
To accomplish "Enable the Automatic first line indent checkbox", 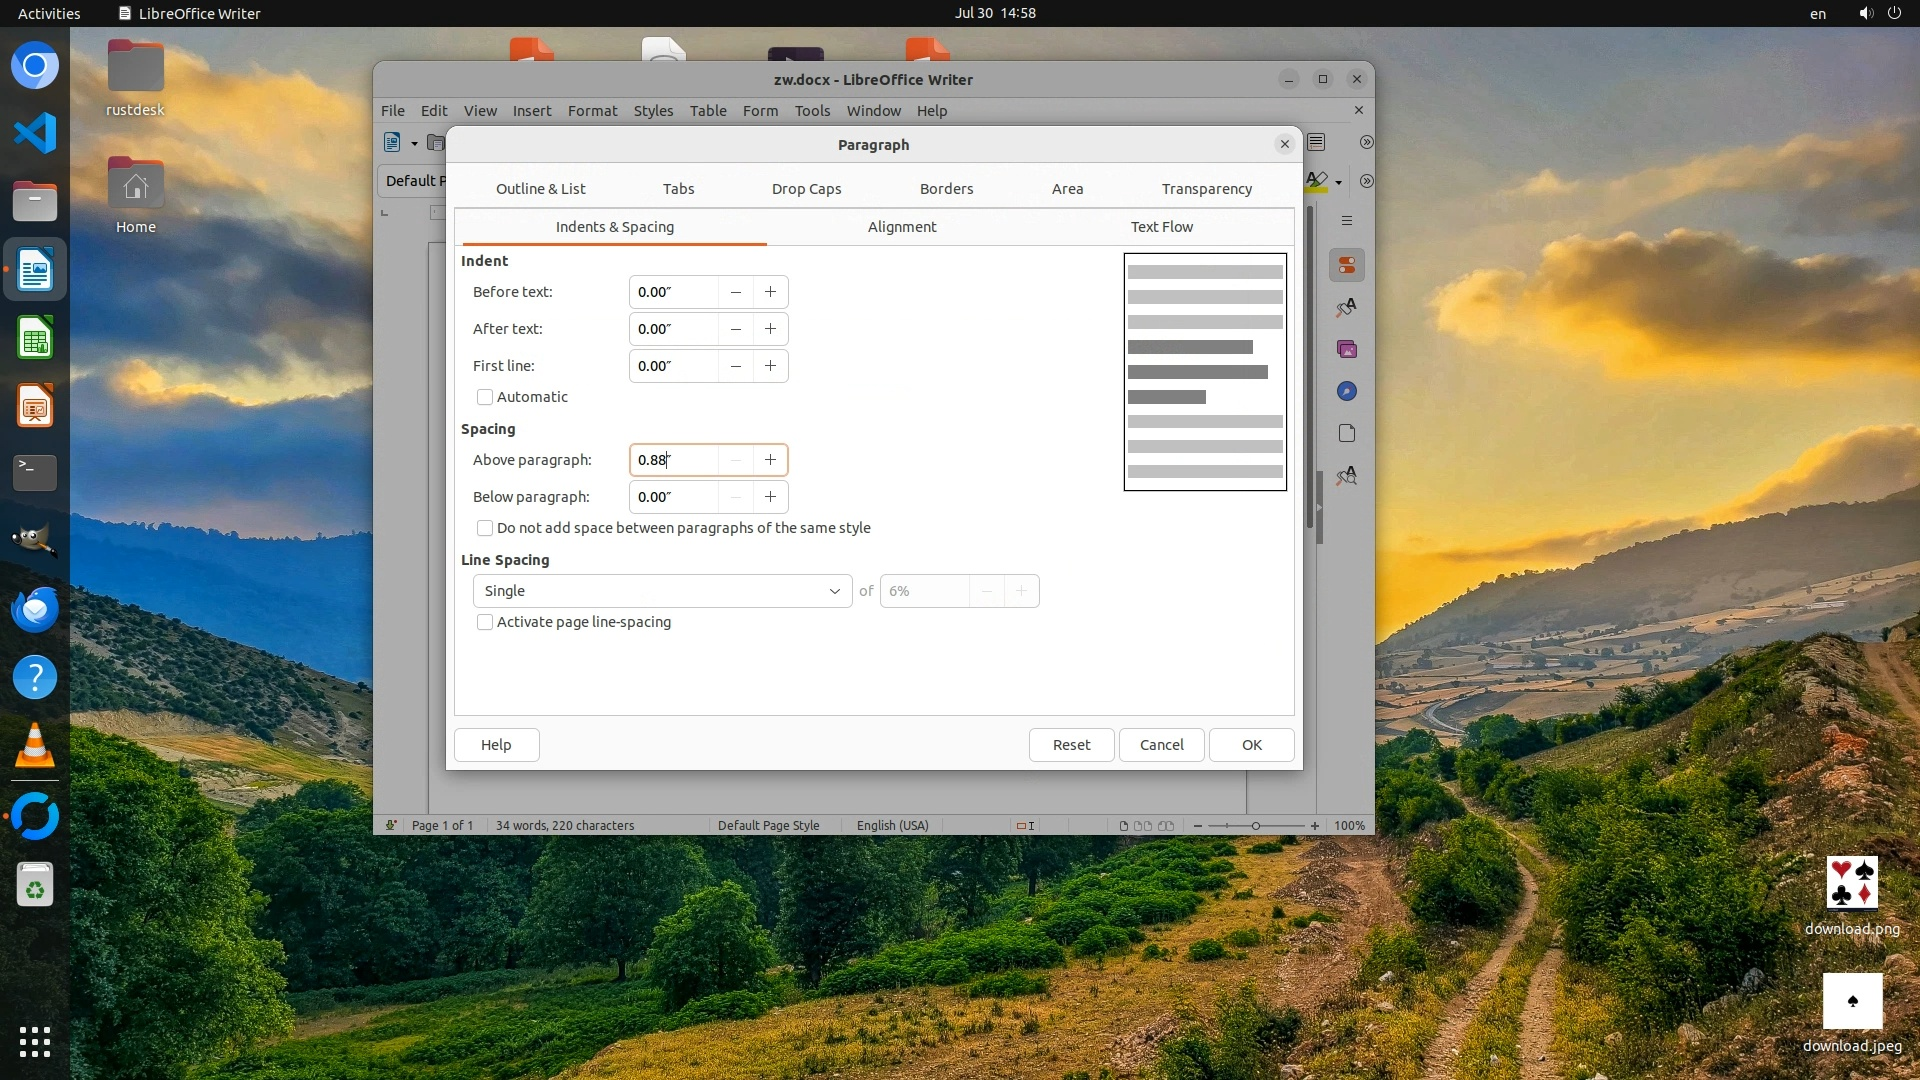I will 485,397.
